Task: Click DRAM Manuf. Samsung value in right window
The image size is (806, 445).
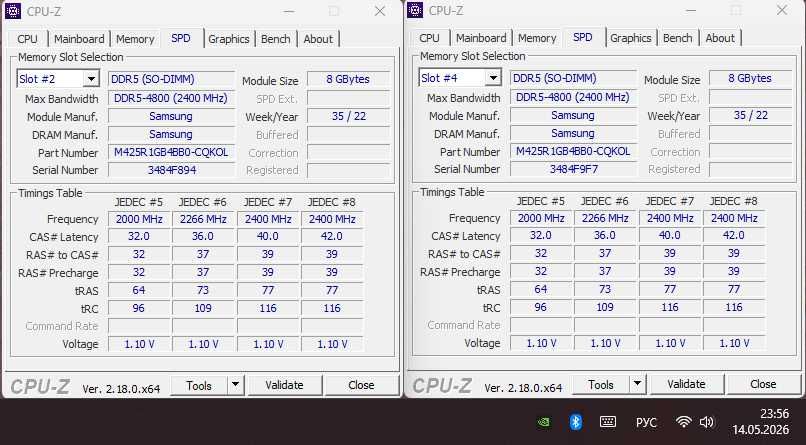Action: point(574,133)
